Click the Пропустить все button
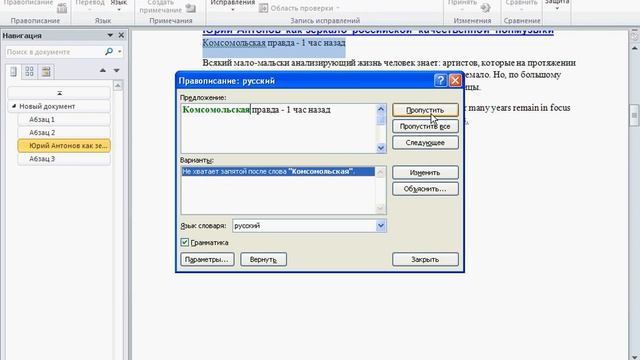The image size is (640, 360). (425, 127)
